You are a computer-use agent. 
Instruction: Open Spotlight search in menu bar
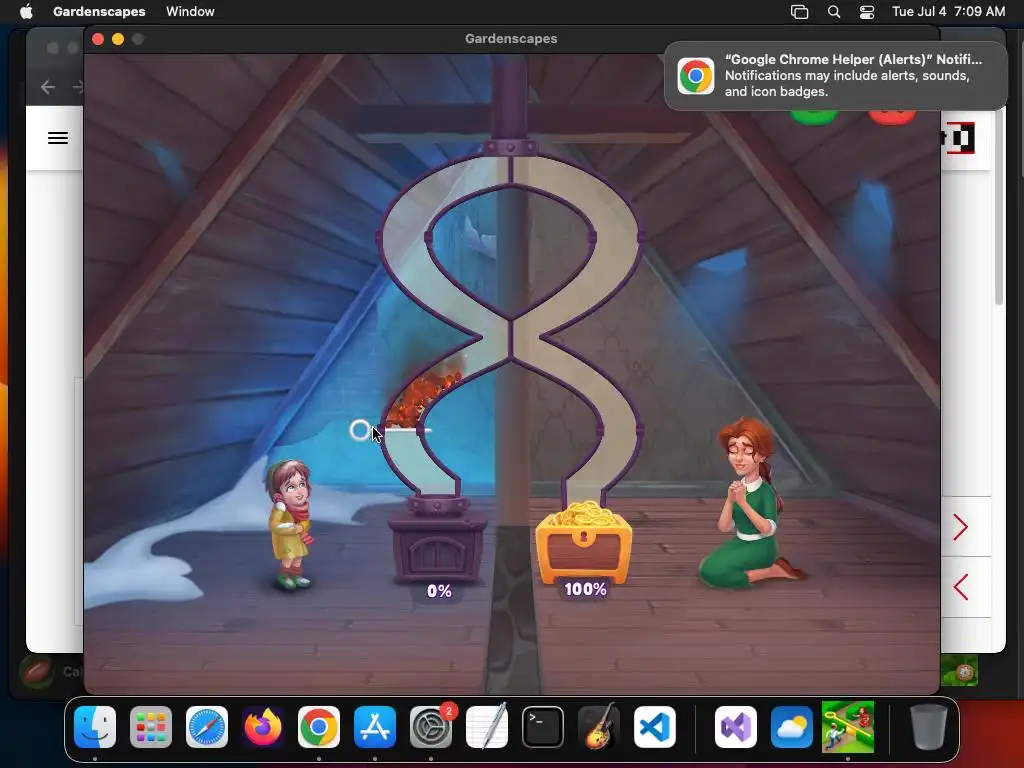pos(834,12)
